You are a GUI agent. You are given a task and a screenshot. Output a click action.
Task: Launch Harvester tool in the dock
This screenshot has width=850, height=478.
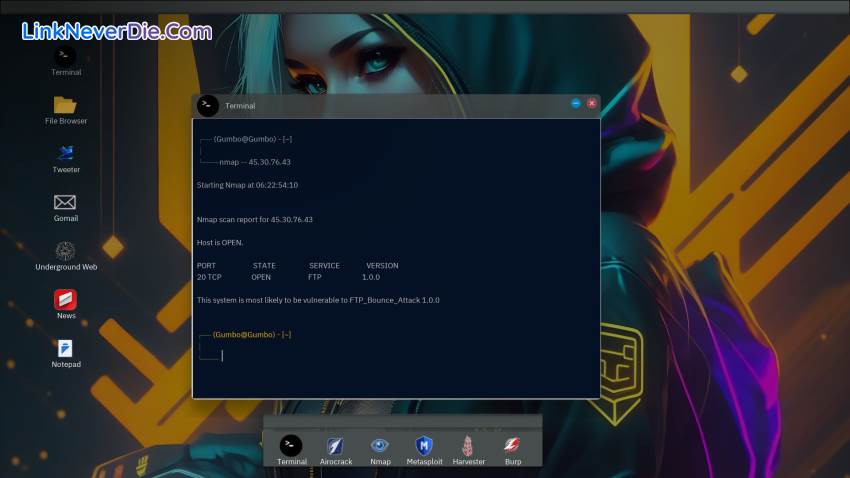click(468, 445)
